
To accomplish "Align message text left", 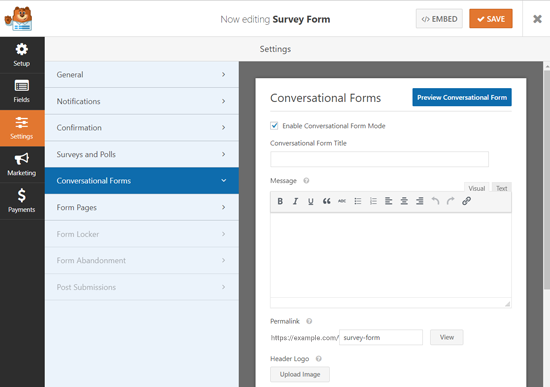I will click(388, 201).
